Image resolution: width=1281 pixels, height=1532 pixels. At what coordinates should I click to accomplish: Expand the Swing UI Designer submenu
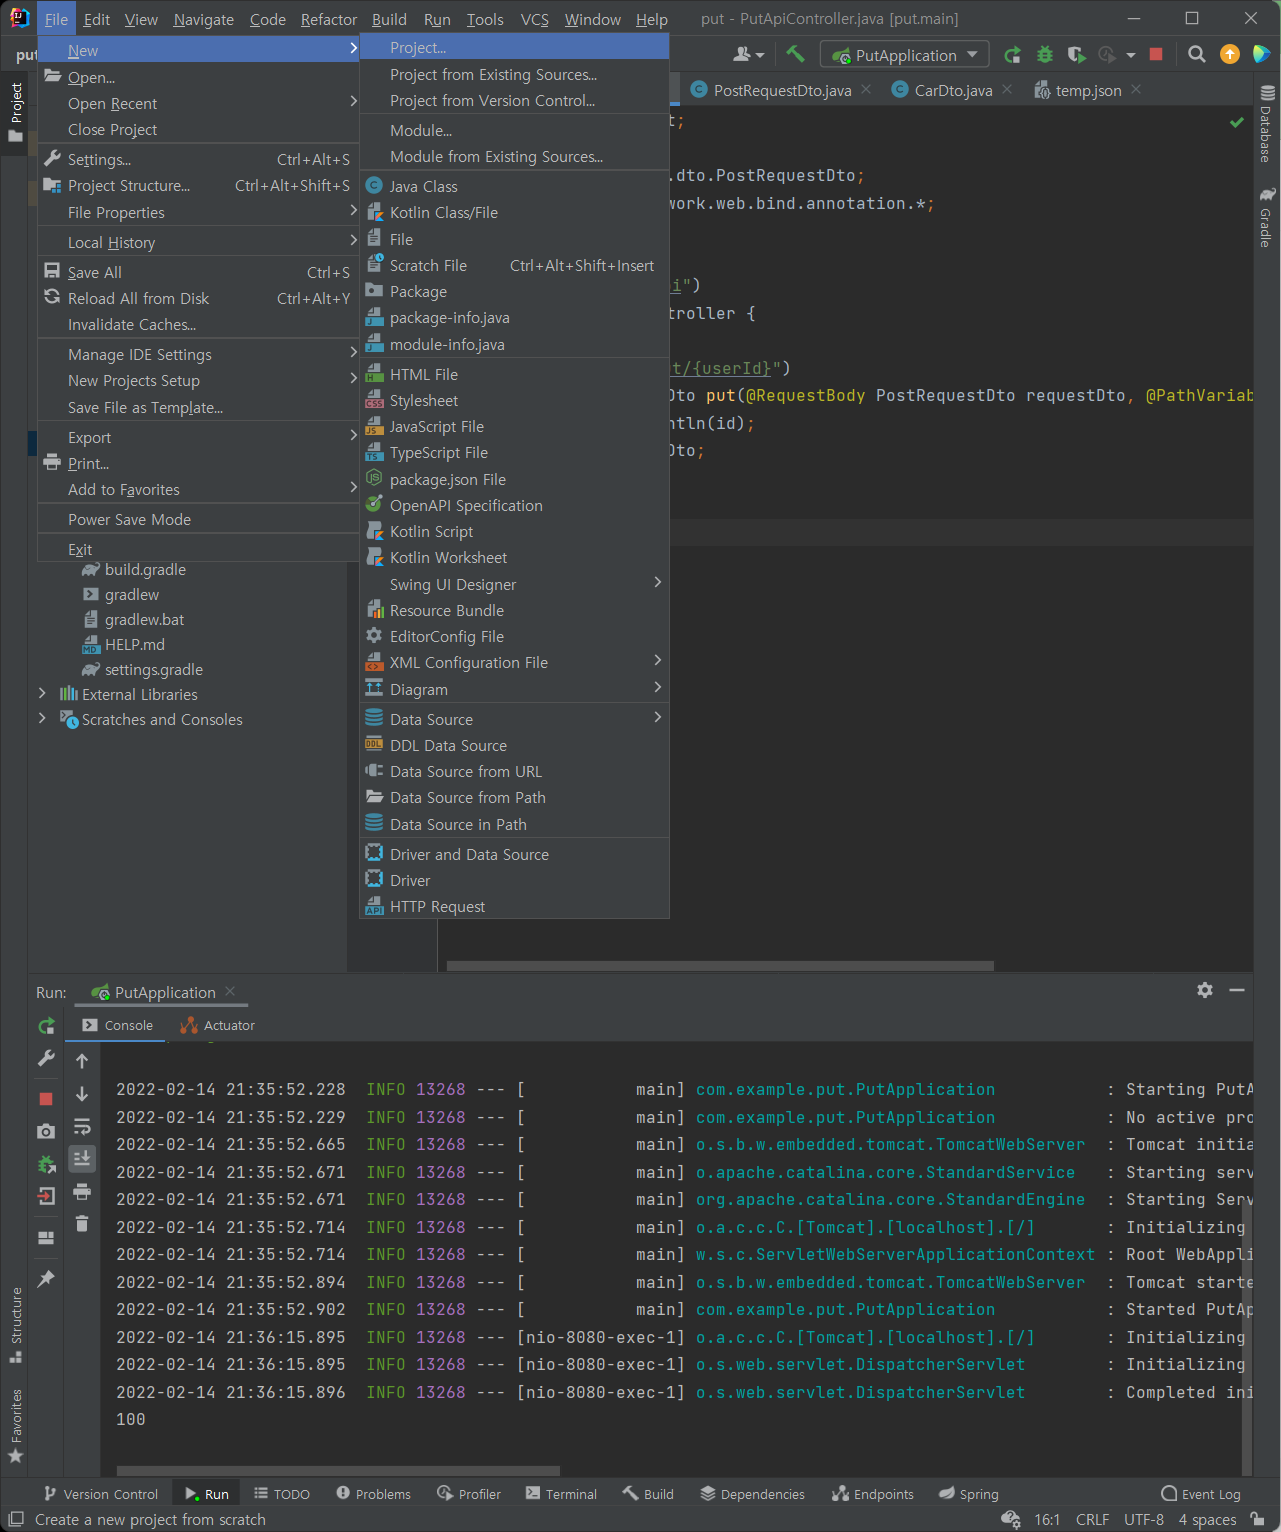point(514,584)
